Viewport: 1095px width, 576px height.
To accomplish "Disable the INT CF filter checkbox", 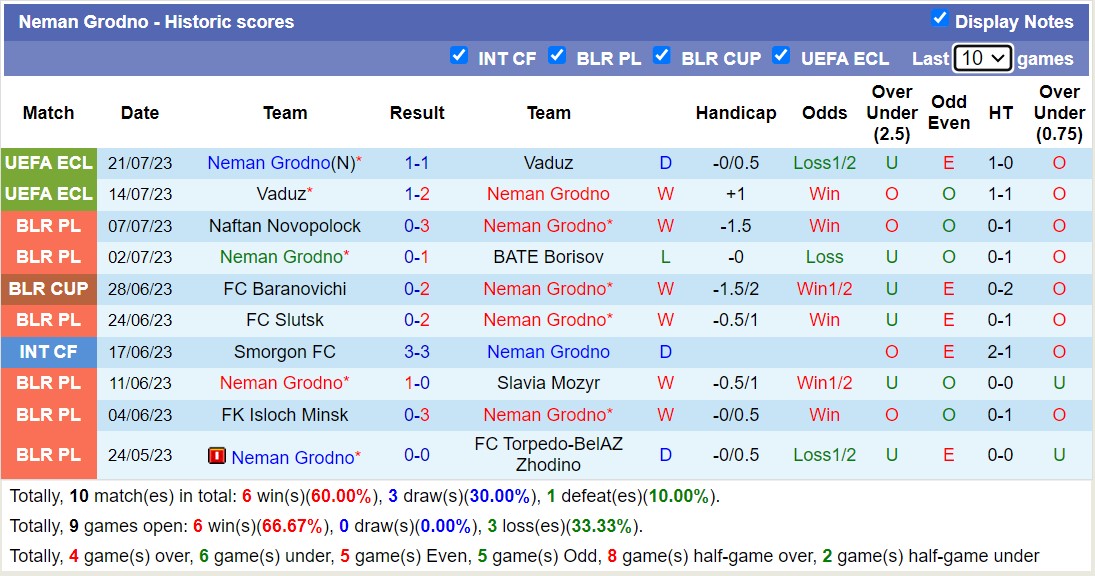I will (460, 57).
